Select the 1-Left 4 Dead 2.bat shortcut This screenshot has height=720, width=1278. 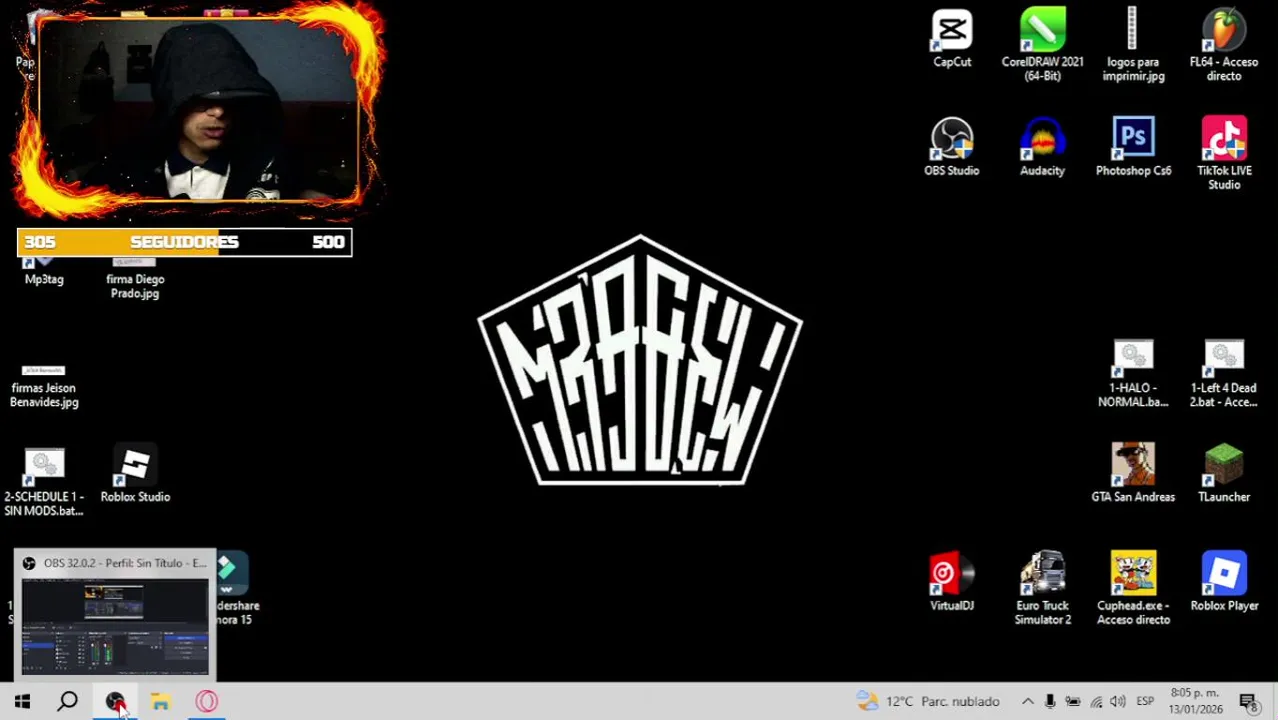pos(1224,374)
